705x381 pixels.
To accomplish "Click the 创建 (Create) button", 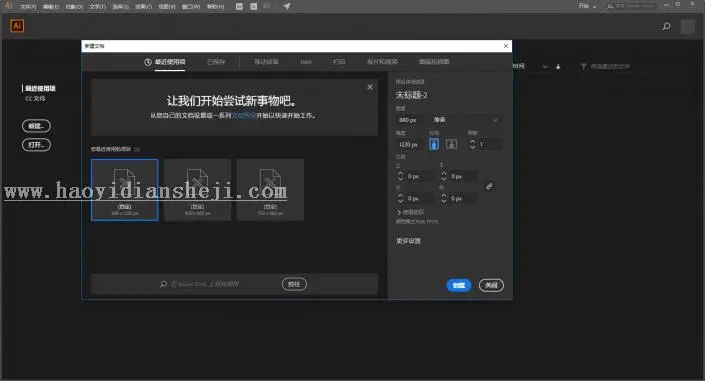I will pyautogui.click(x=459, y=285).
